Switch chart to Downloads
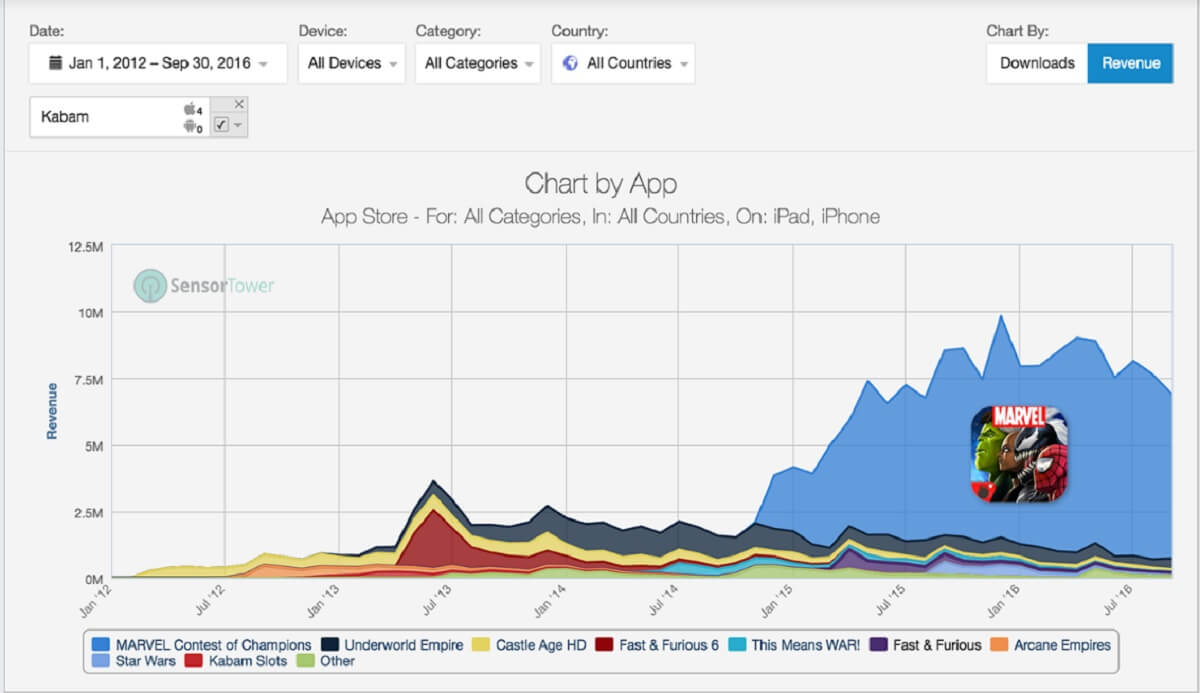 [x=1037, y=63]
